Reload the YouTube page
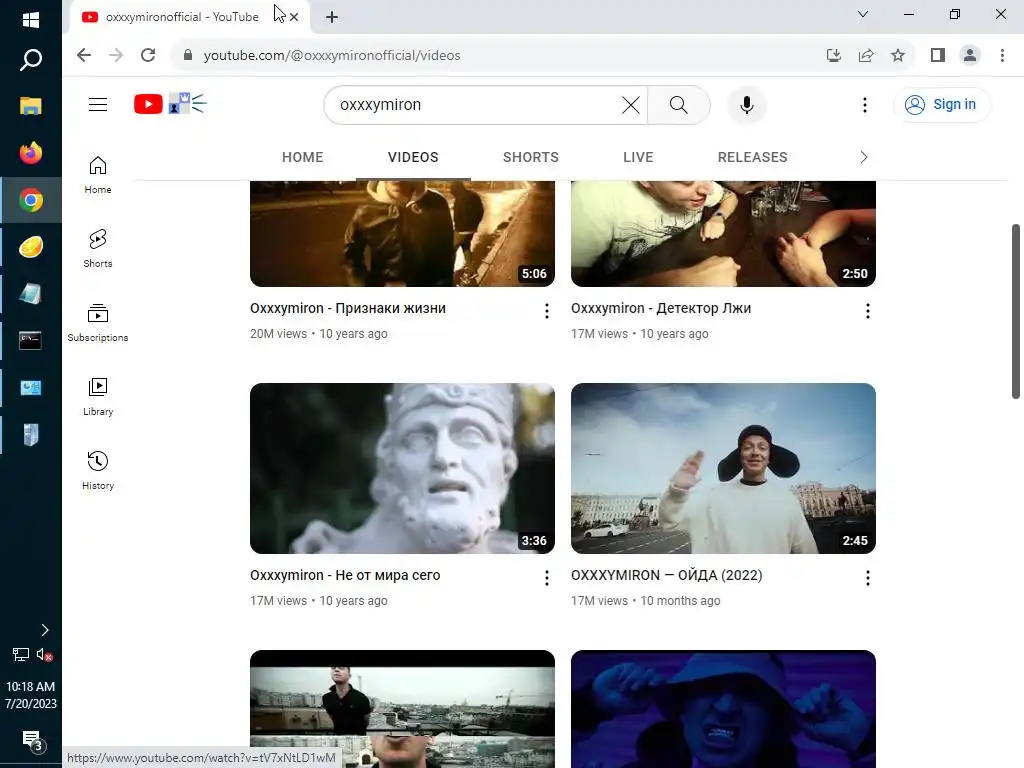Viewport: 1024px width, 768px height. click(148, 56)
